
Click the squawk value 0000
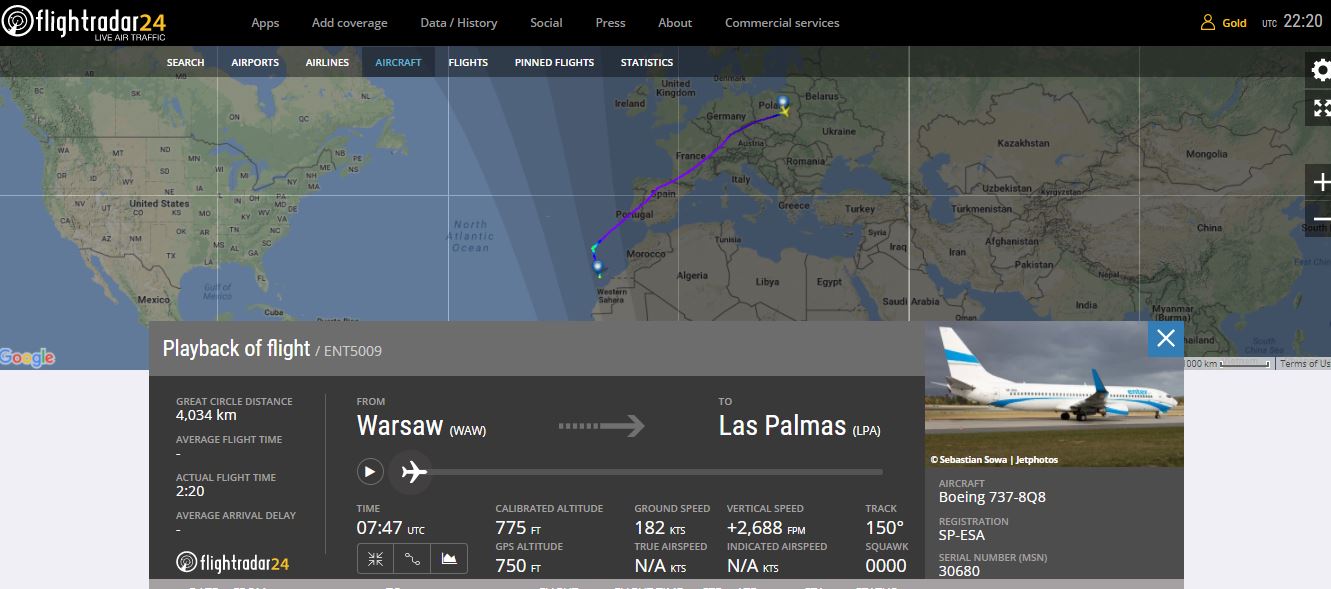pos(885,566)
